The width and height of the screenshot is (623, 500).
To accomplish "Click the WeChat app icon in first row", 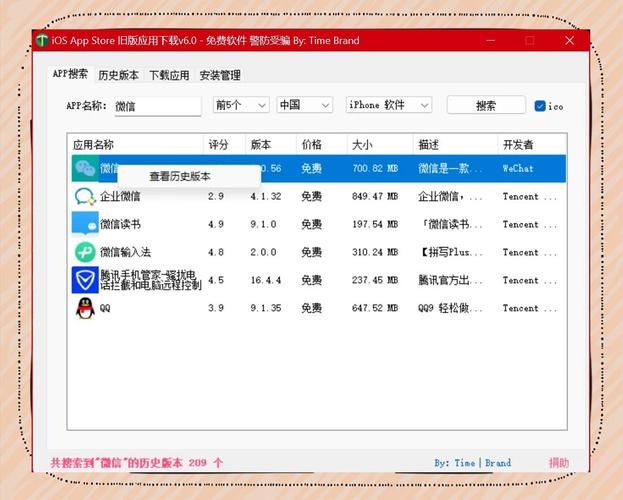I will coord(85,168).
